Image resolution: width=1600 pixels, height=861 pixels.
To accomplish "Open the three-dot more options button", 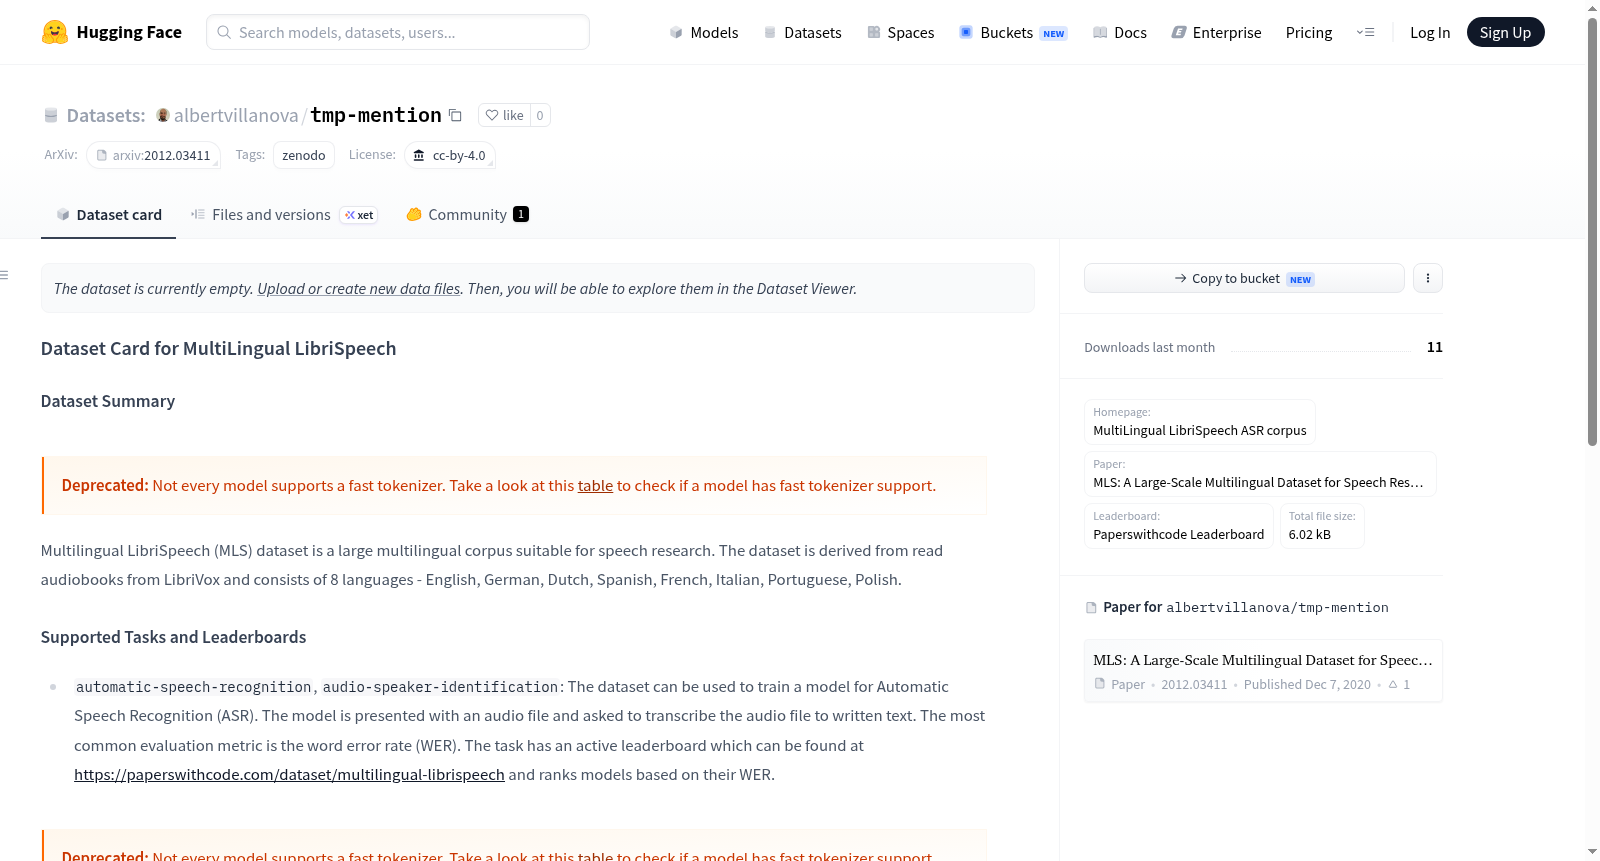I will tap(1428, 278).
